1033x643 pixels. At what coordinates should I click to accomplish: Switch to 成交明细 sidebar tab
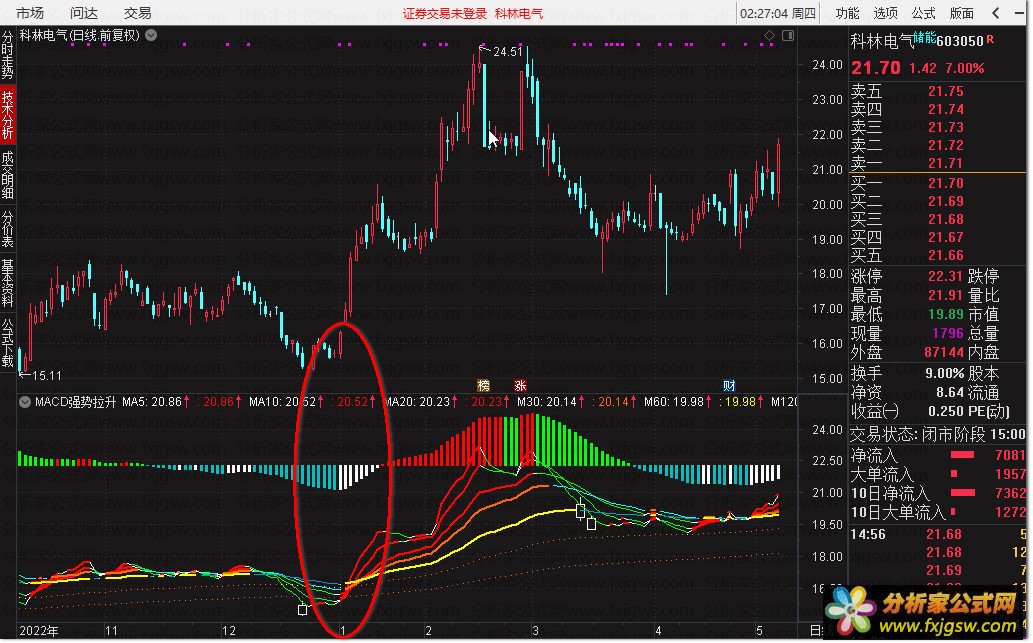(7, 175)
